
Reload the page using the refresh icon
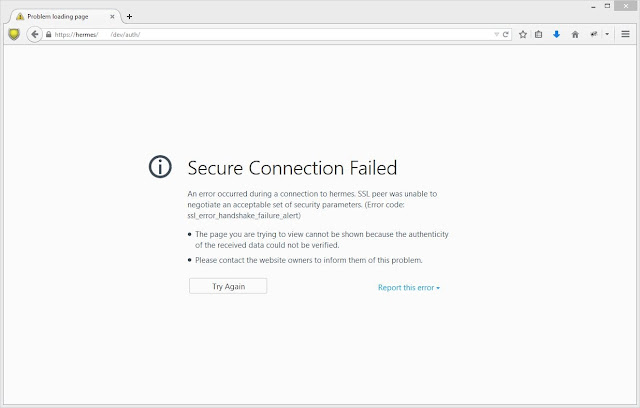pyautogui.click(x=507, y=33)
